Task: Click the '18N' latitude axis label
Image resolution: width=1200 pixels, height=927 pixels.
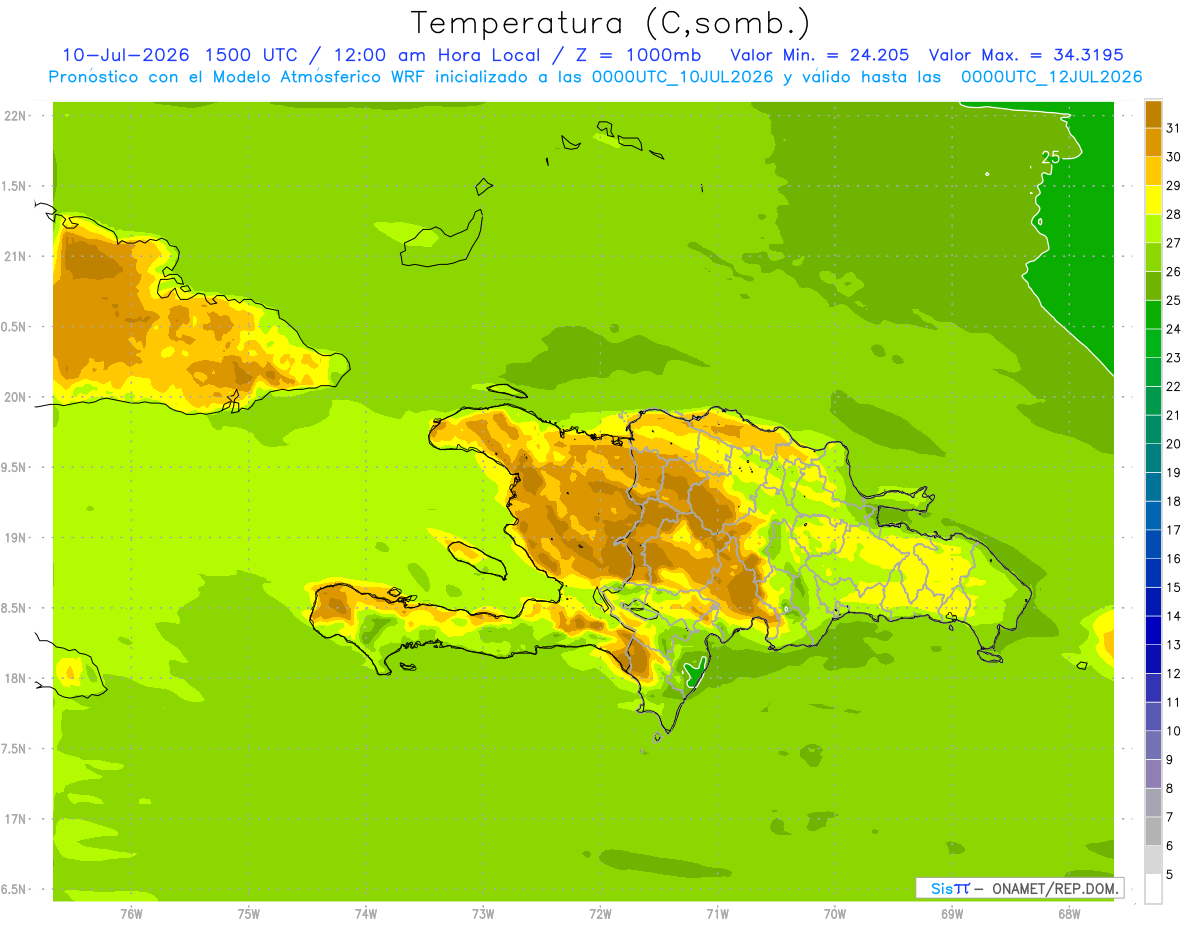Action: point(15,679)
